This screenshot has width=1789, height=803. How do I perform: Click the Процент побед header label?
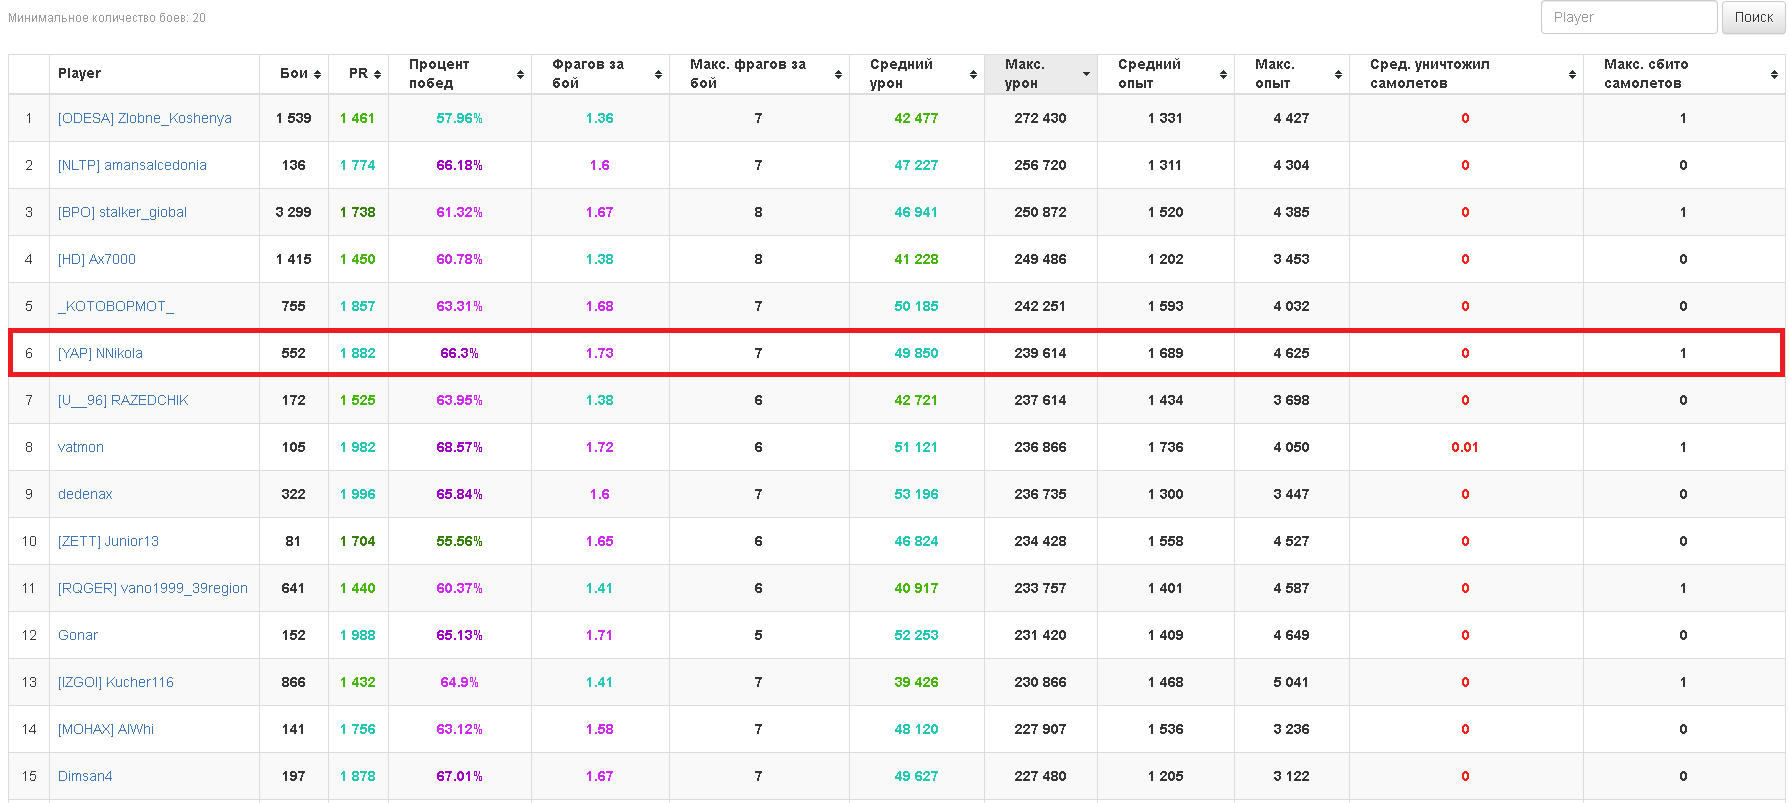pyautogui.click(x=439, y=74)
